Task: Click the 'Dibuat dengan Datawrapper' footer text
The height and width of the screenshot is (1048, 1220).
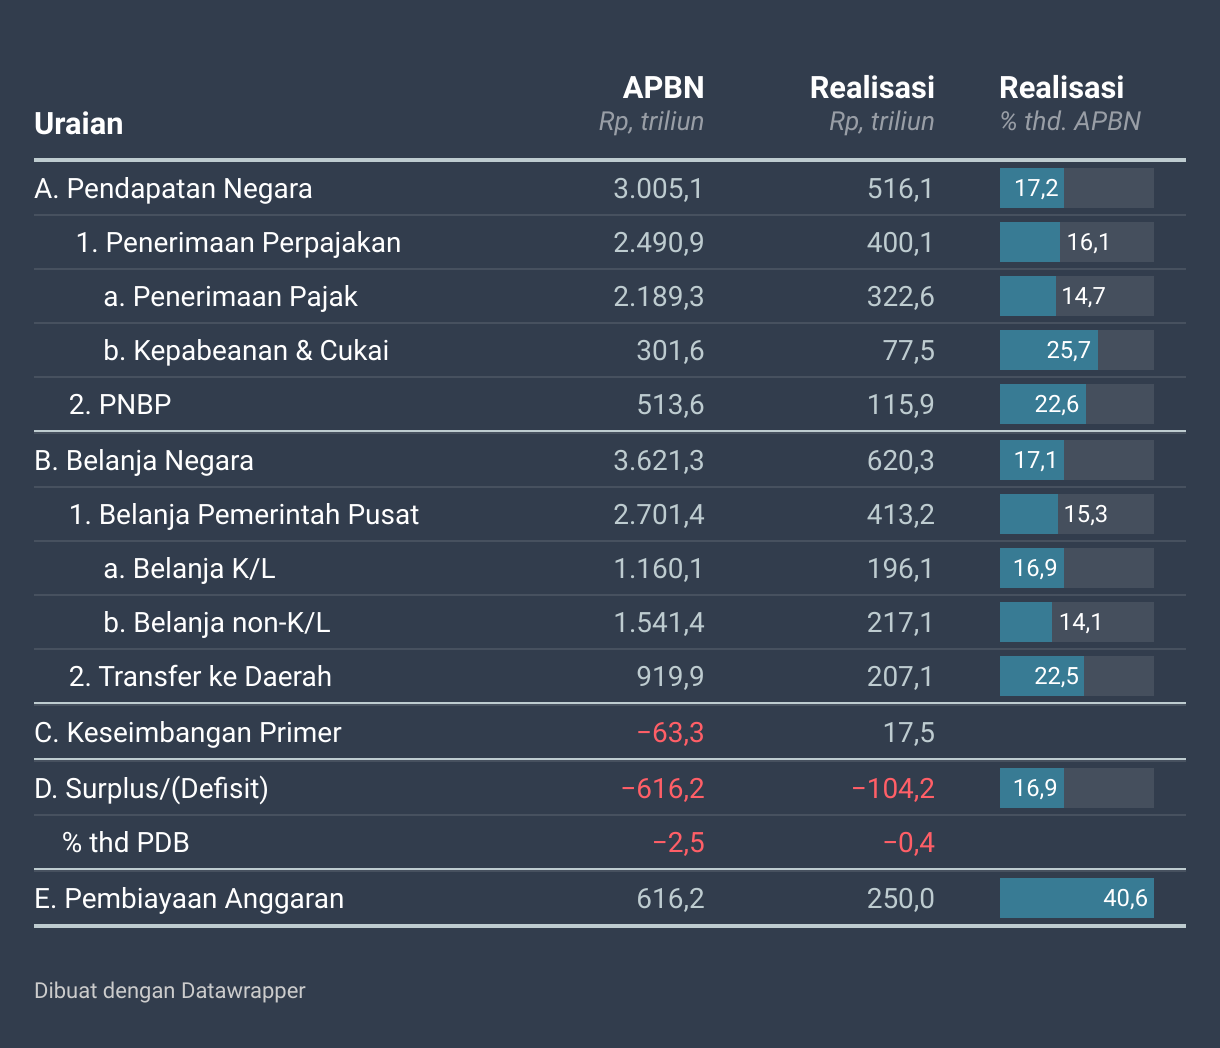Action: tap(170, 991)
